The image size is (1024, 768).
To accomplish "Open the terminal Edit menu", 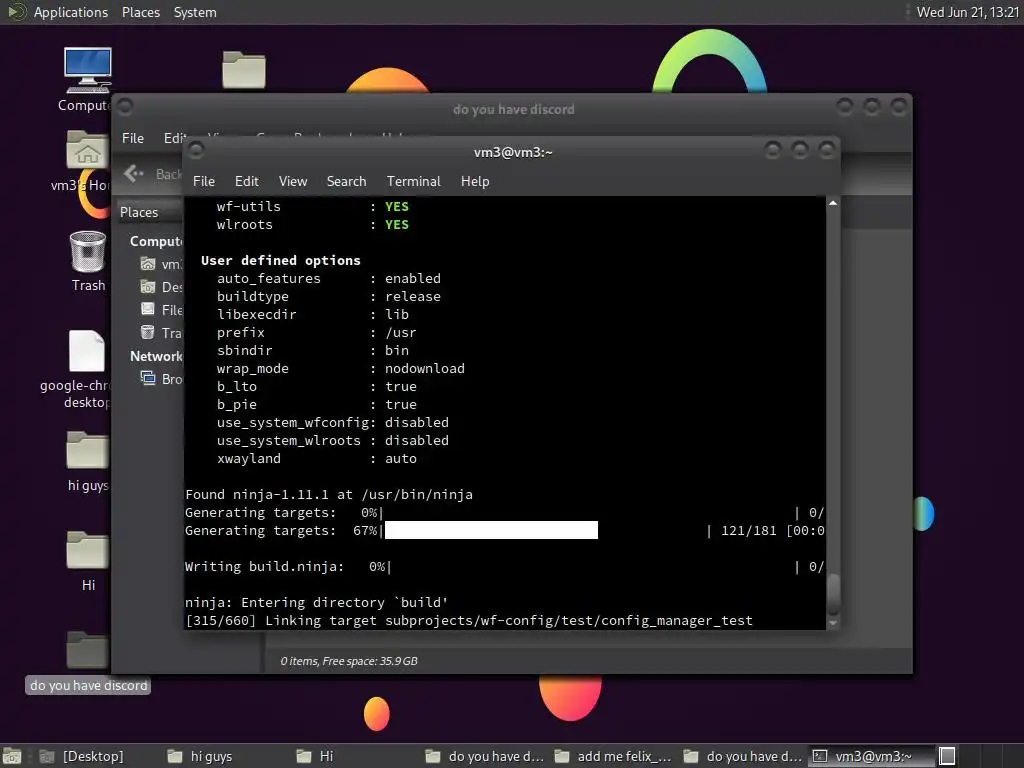I will tap(246, 181).
